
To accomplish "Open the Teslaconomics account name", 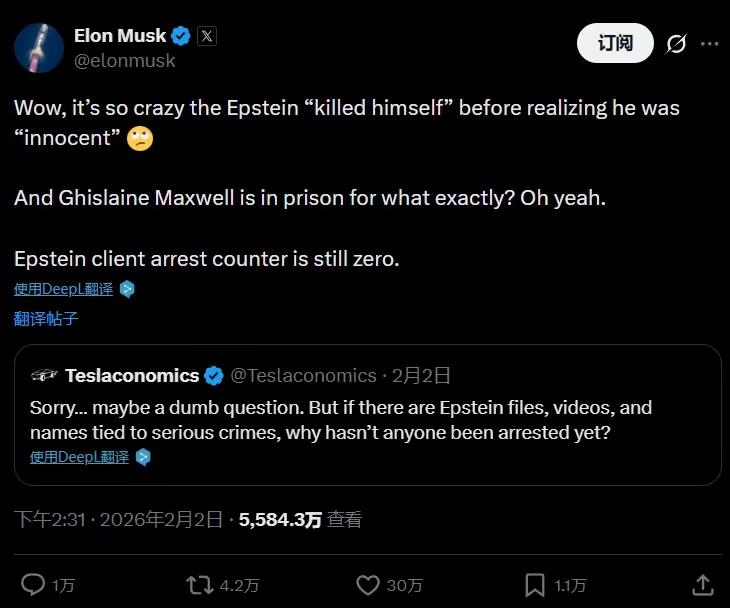I will [132, 376].
